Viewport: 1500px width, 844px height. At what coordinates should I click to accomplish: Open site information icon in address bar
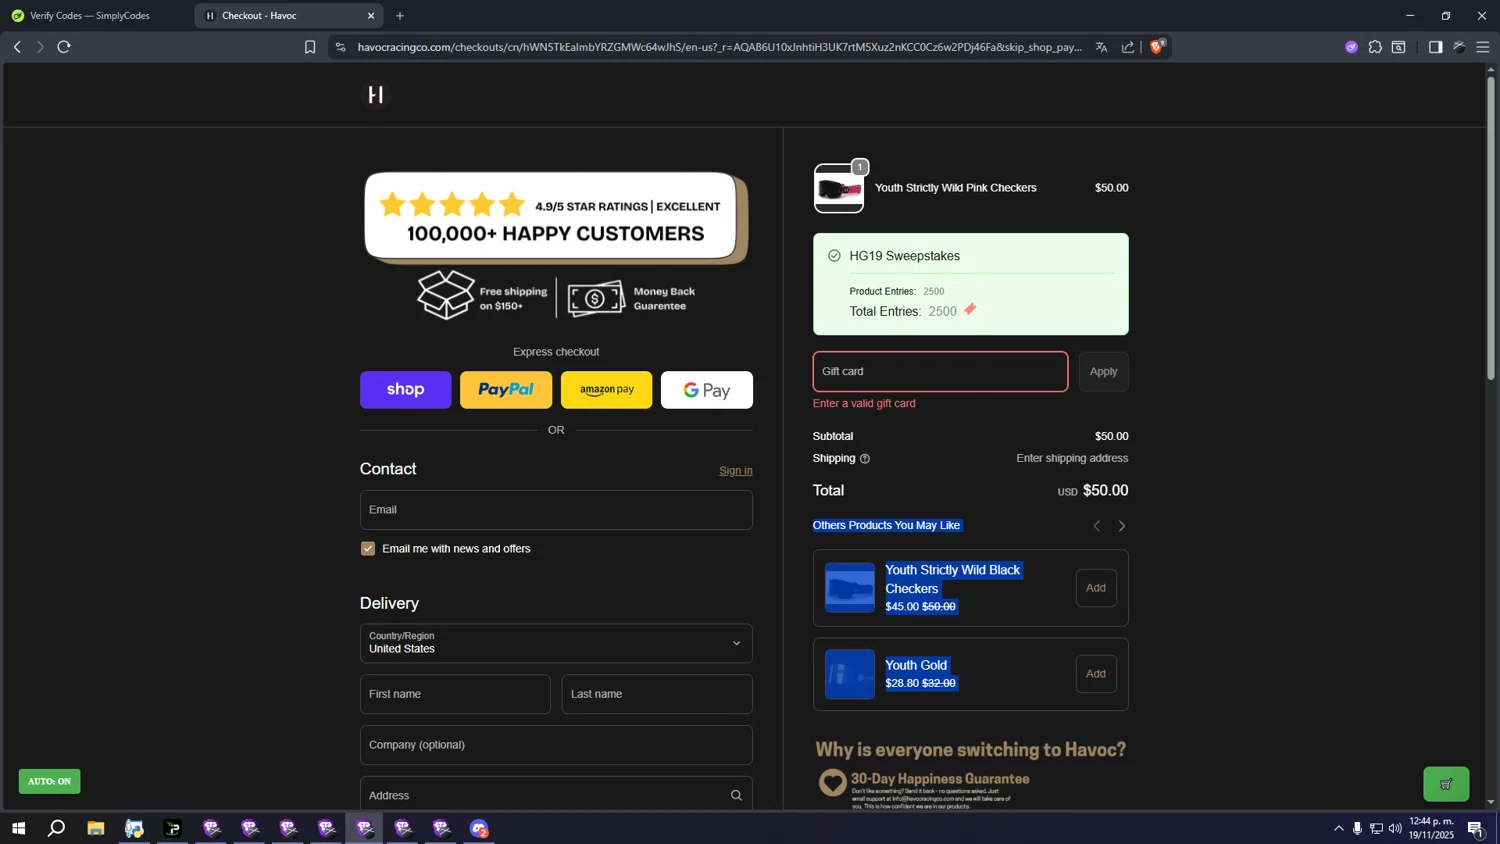pyautogui.click(x=340, y=47)
